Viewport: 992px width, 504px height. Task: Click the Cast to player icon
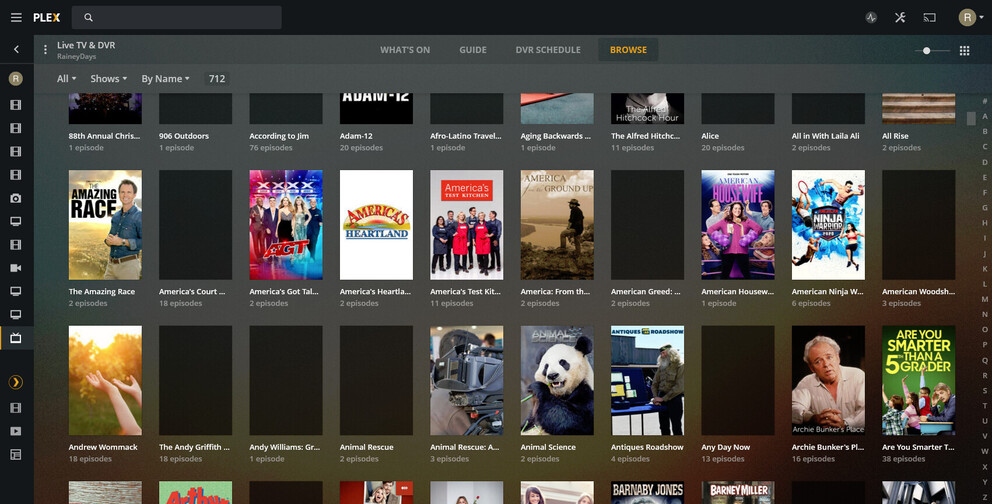929,18
